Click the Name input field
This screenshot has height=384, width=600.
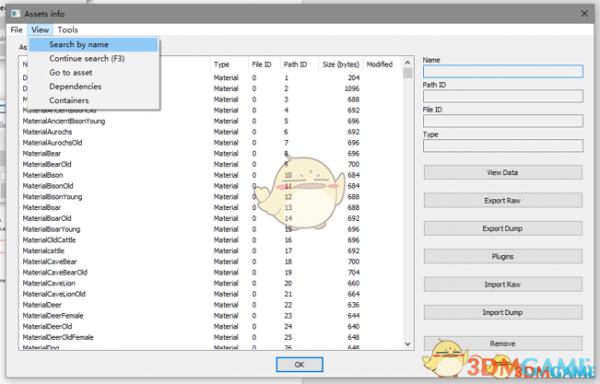[503, 72]
